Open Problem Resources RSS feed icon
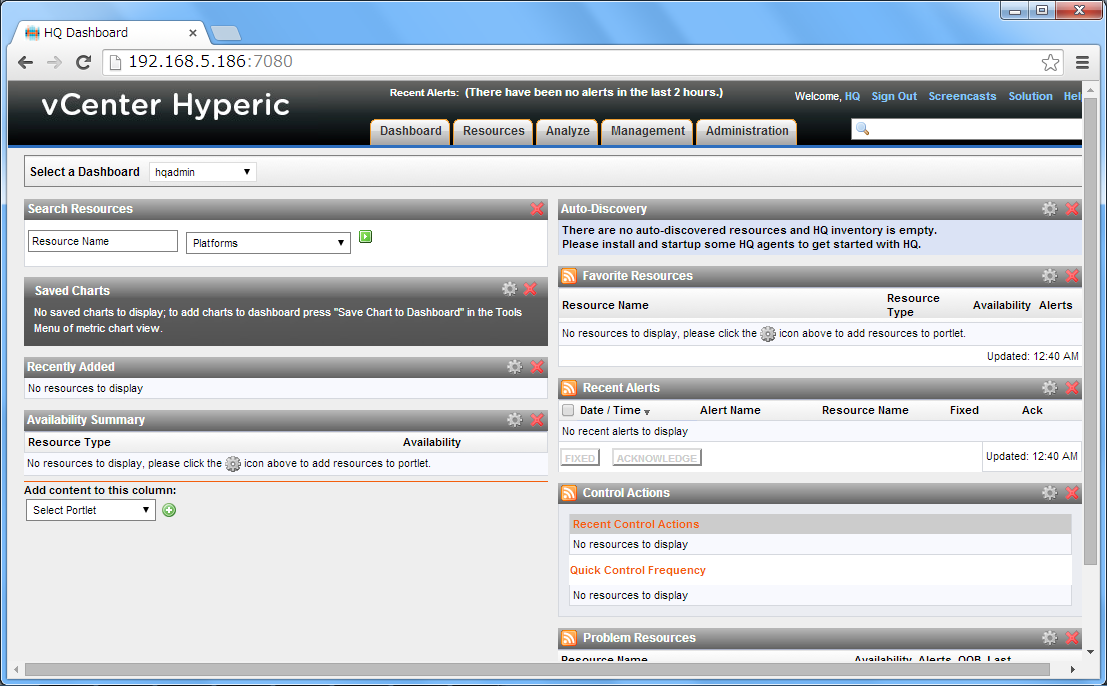Image resolution: width=1107 pixels, height=686 pixels. [x=569, y=638]
